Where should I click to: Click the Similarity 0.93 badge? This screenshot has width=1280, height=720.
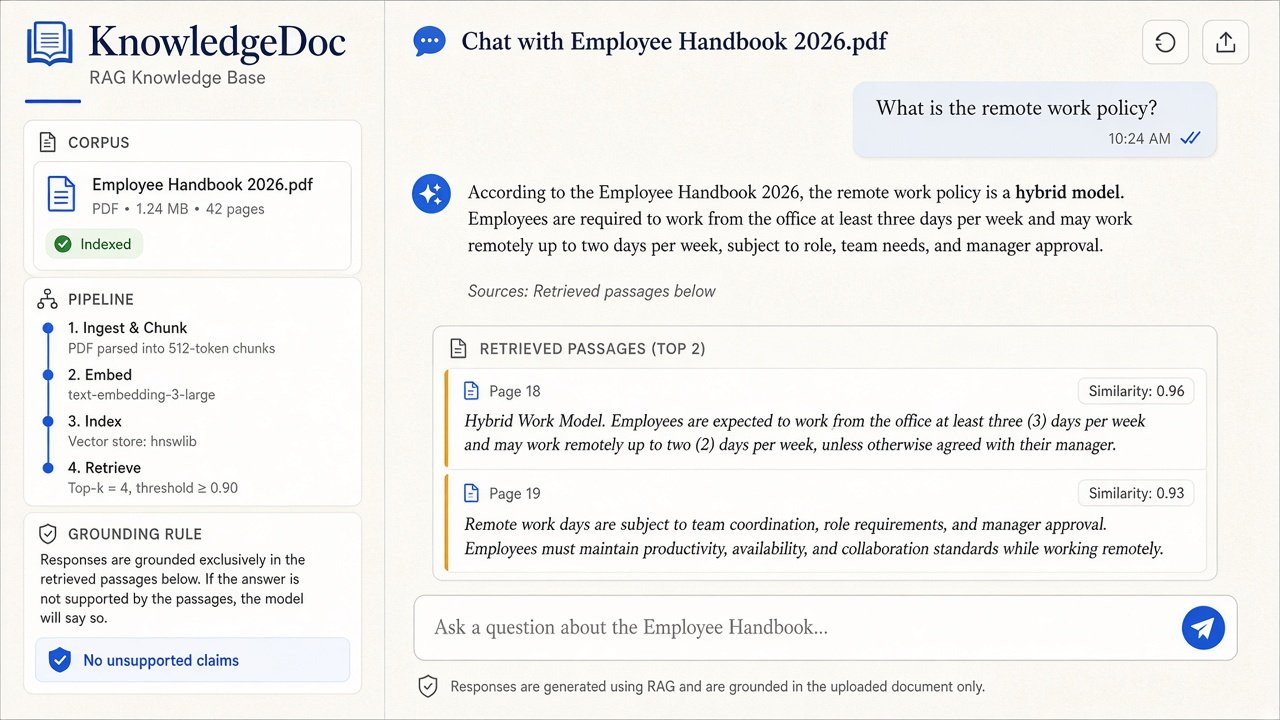click(x=1136, y=493)
